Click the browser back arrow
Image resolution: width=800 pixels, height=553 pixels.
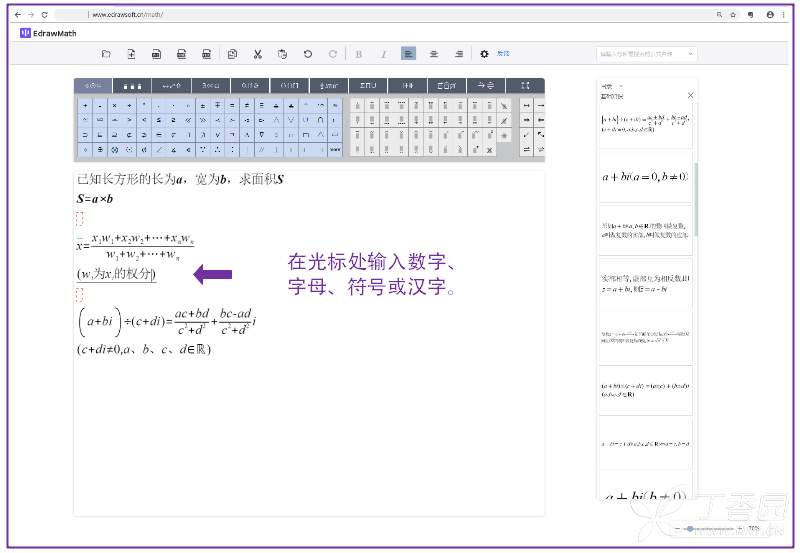point(18,15)
